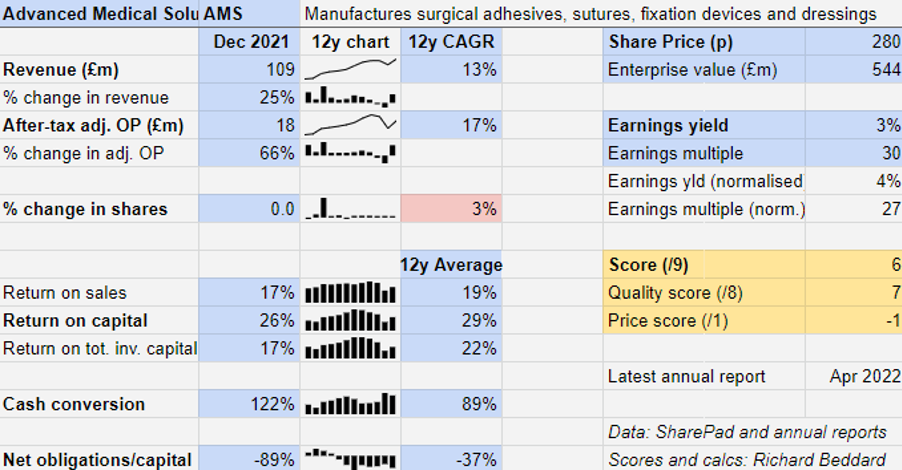This screenshot has height=470, width=902.
Task: Click the Revenue value 109
Action: point(250,70)
